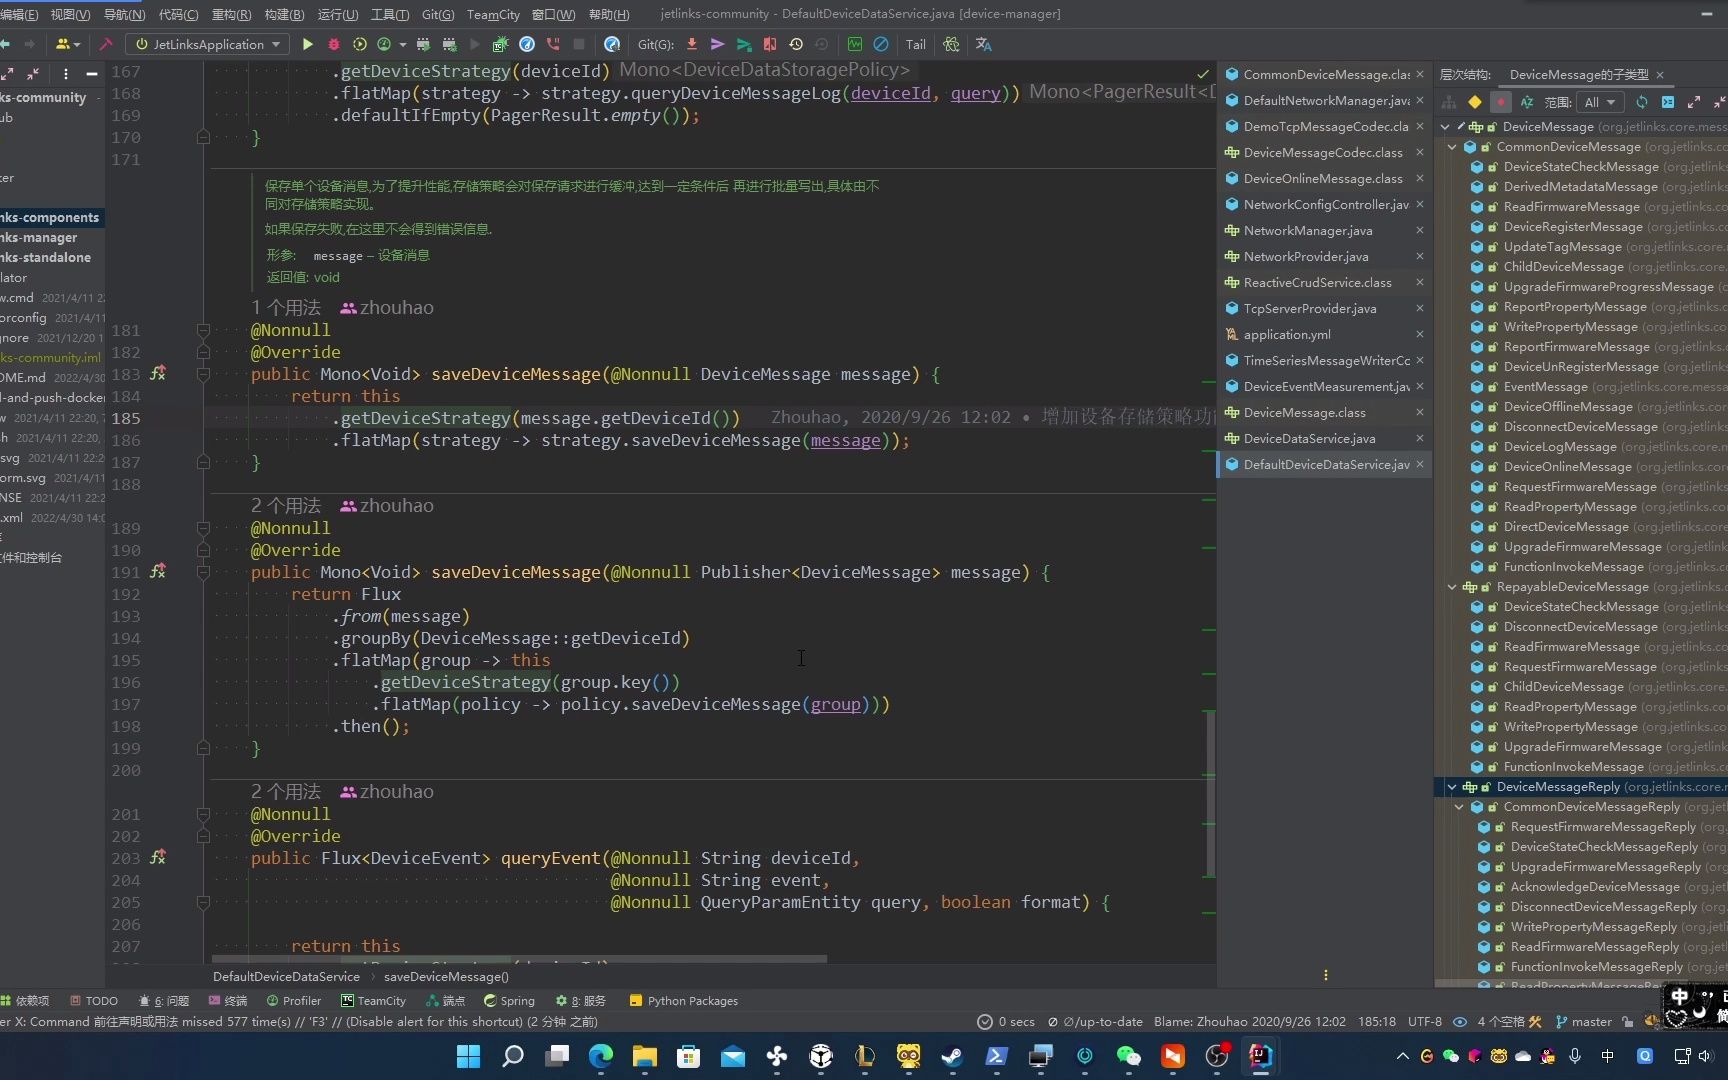Click the override gutter icon on line 191
1728x1080 pixels.
[158, 572]
